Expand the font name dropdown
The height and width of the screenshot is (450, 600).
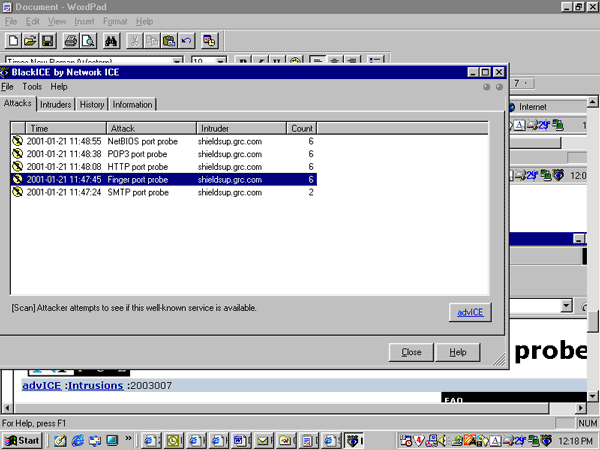click(x=178, y=62)
